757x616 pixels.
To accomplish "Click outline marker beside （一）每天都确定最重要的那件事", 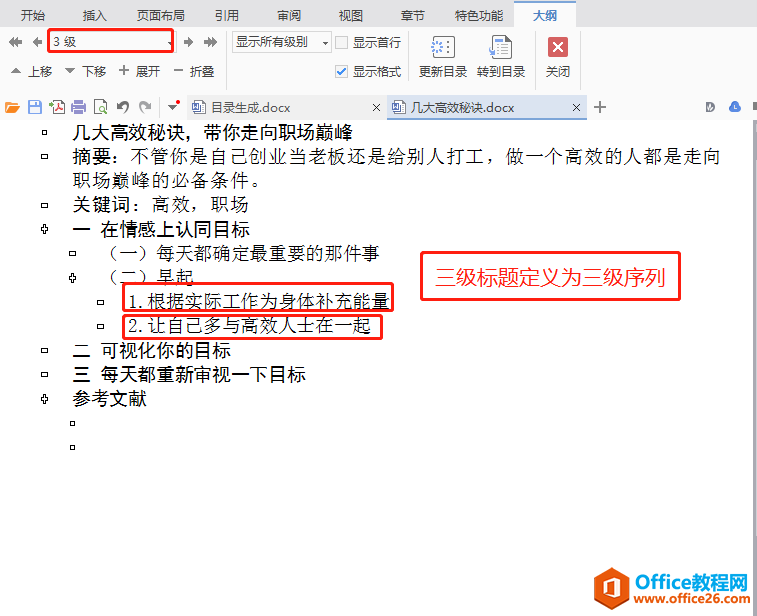I will 72,253.
